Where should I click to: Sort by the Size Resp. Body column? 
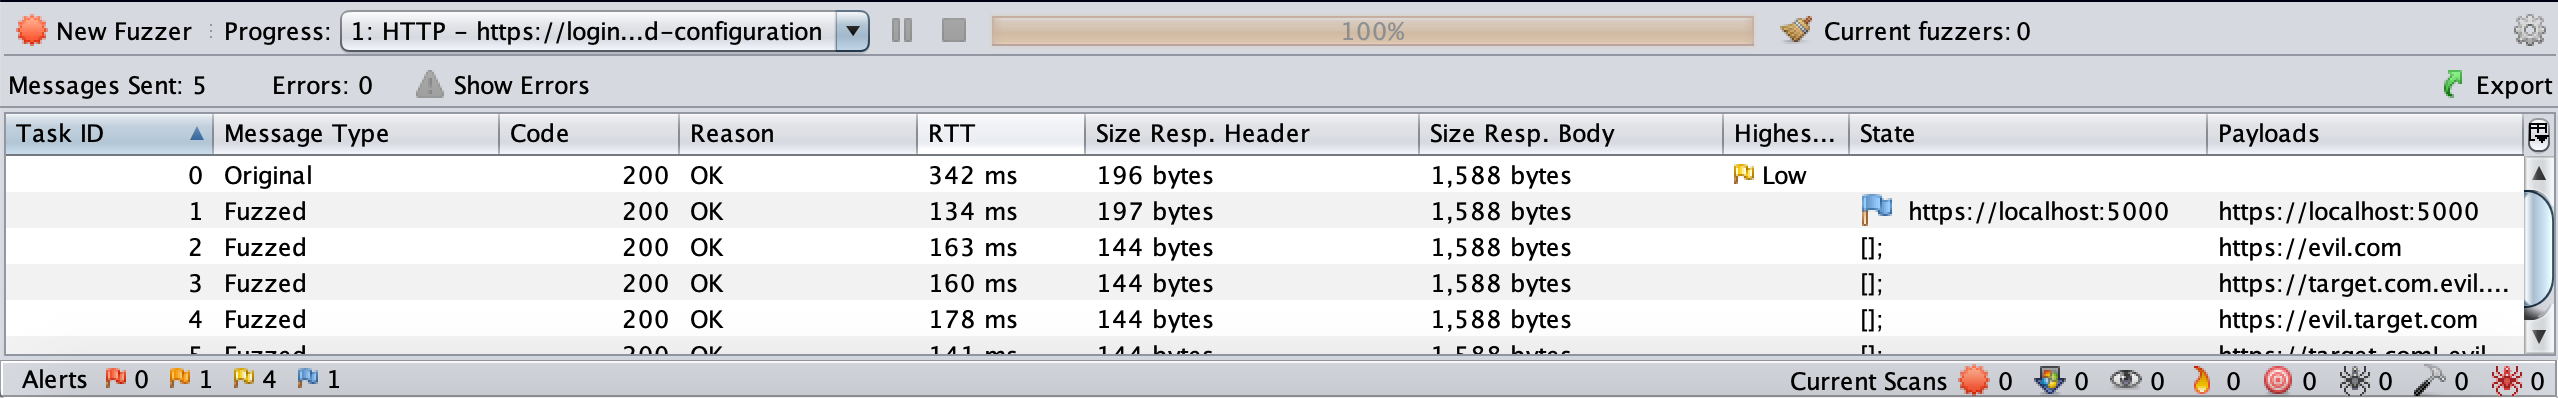(x=1570, y=134)
